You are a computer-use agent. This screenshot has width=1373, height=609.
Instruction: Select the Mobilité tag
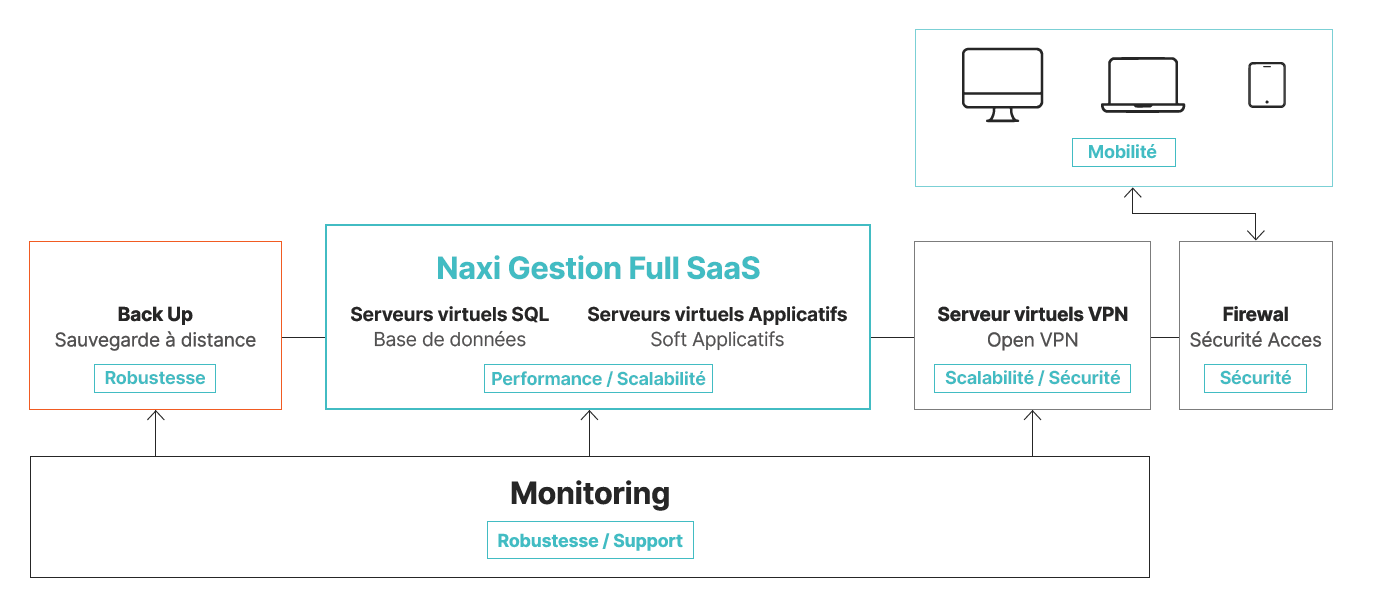[x=1123, y=152]
